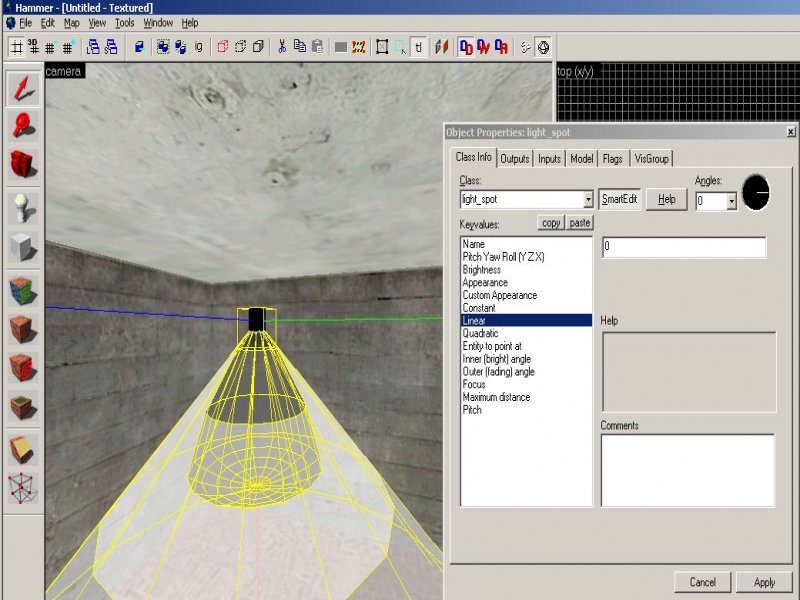Switch to the Outputs tab
This screenshot has width=800, height=600.
515,159
